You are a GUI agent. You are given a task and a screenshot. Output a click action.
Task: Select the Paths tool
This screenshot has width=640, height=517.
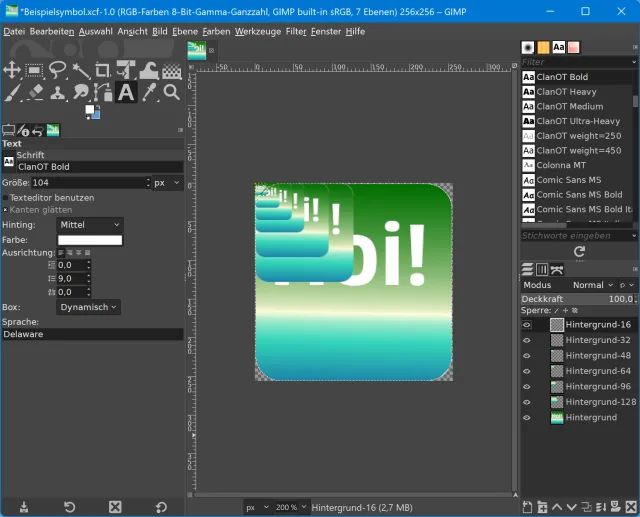103,93
